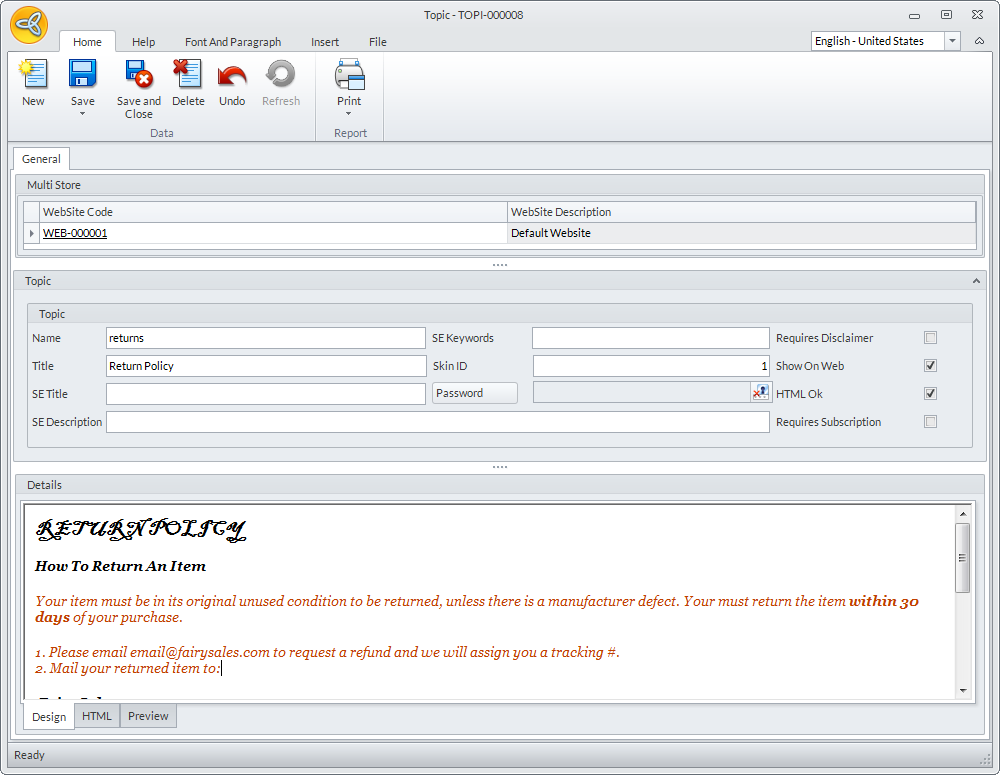1000x775 pixels.
Task: Switch to the HTML editor tab
Action: (x=97, y=716)
